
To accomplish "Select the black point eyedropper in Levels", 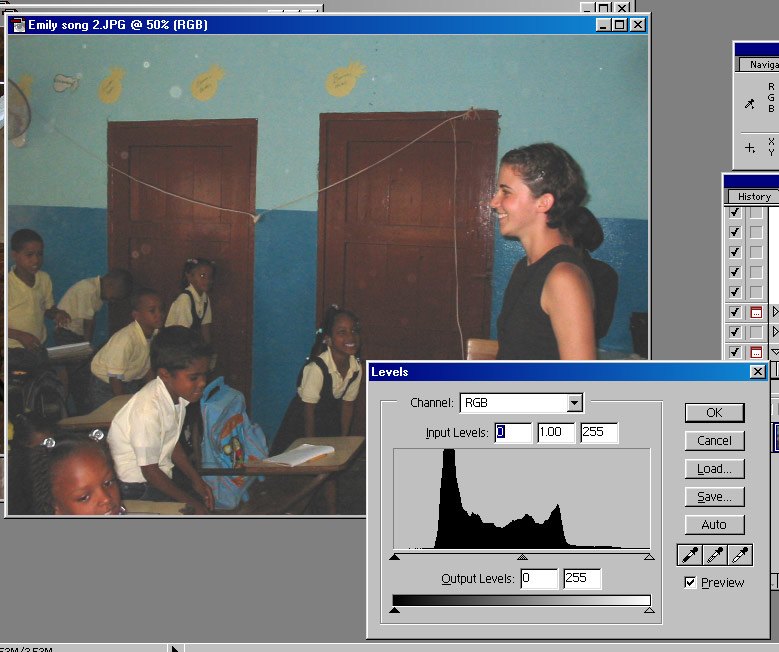I will (x=690, y=555).
